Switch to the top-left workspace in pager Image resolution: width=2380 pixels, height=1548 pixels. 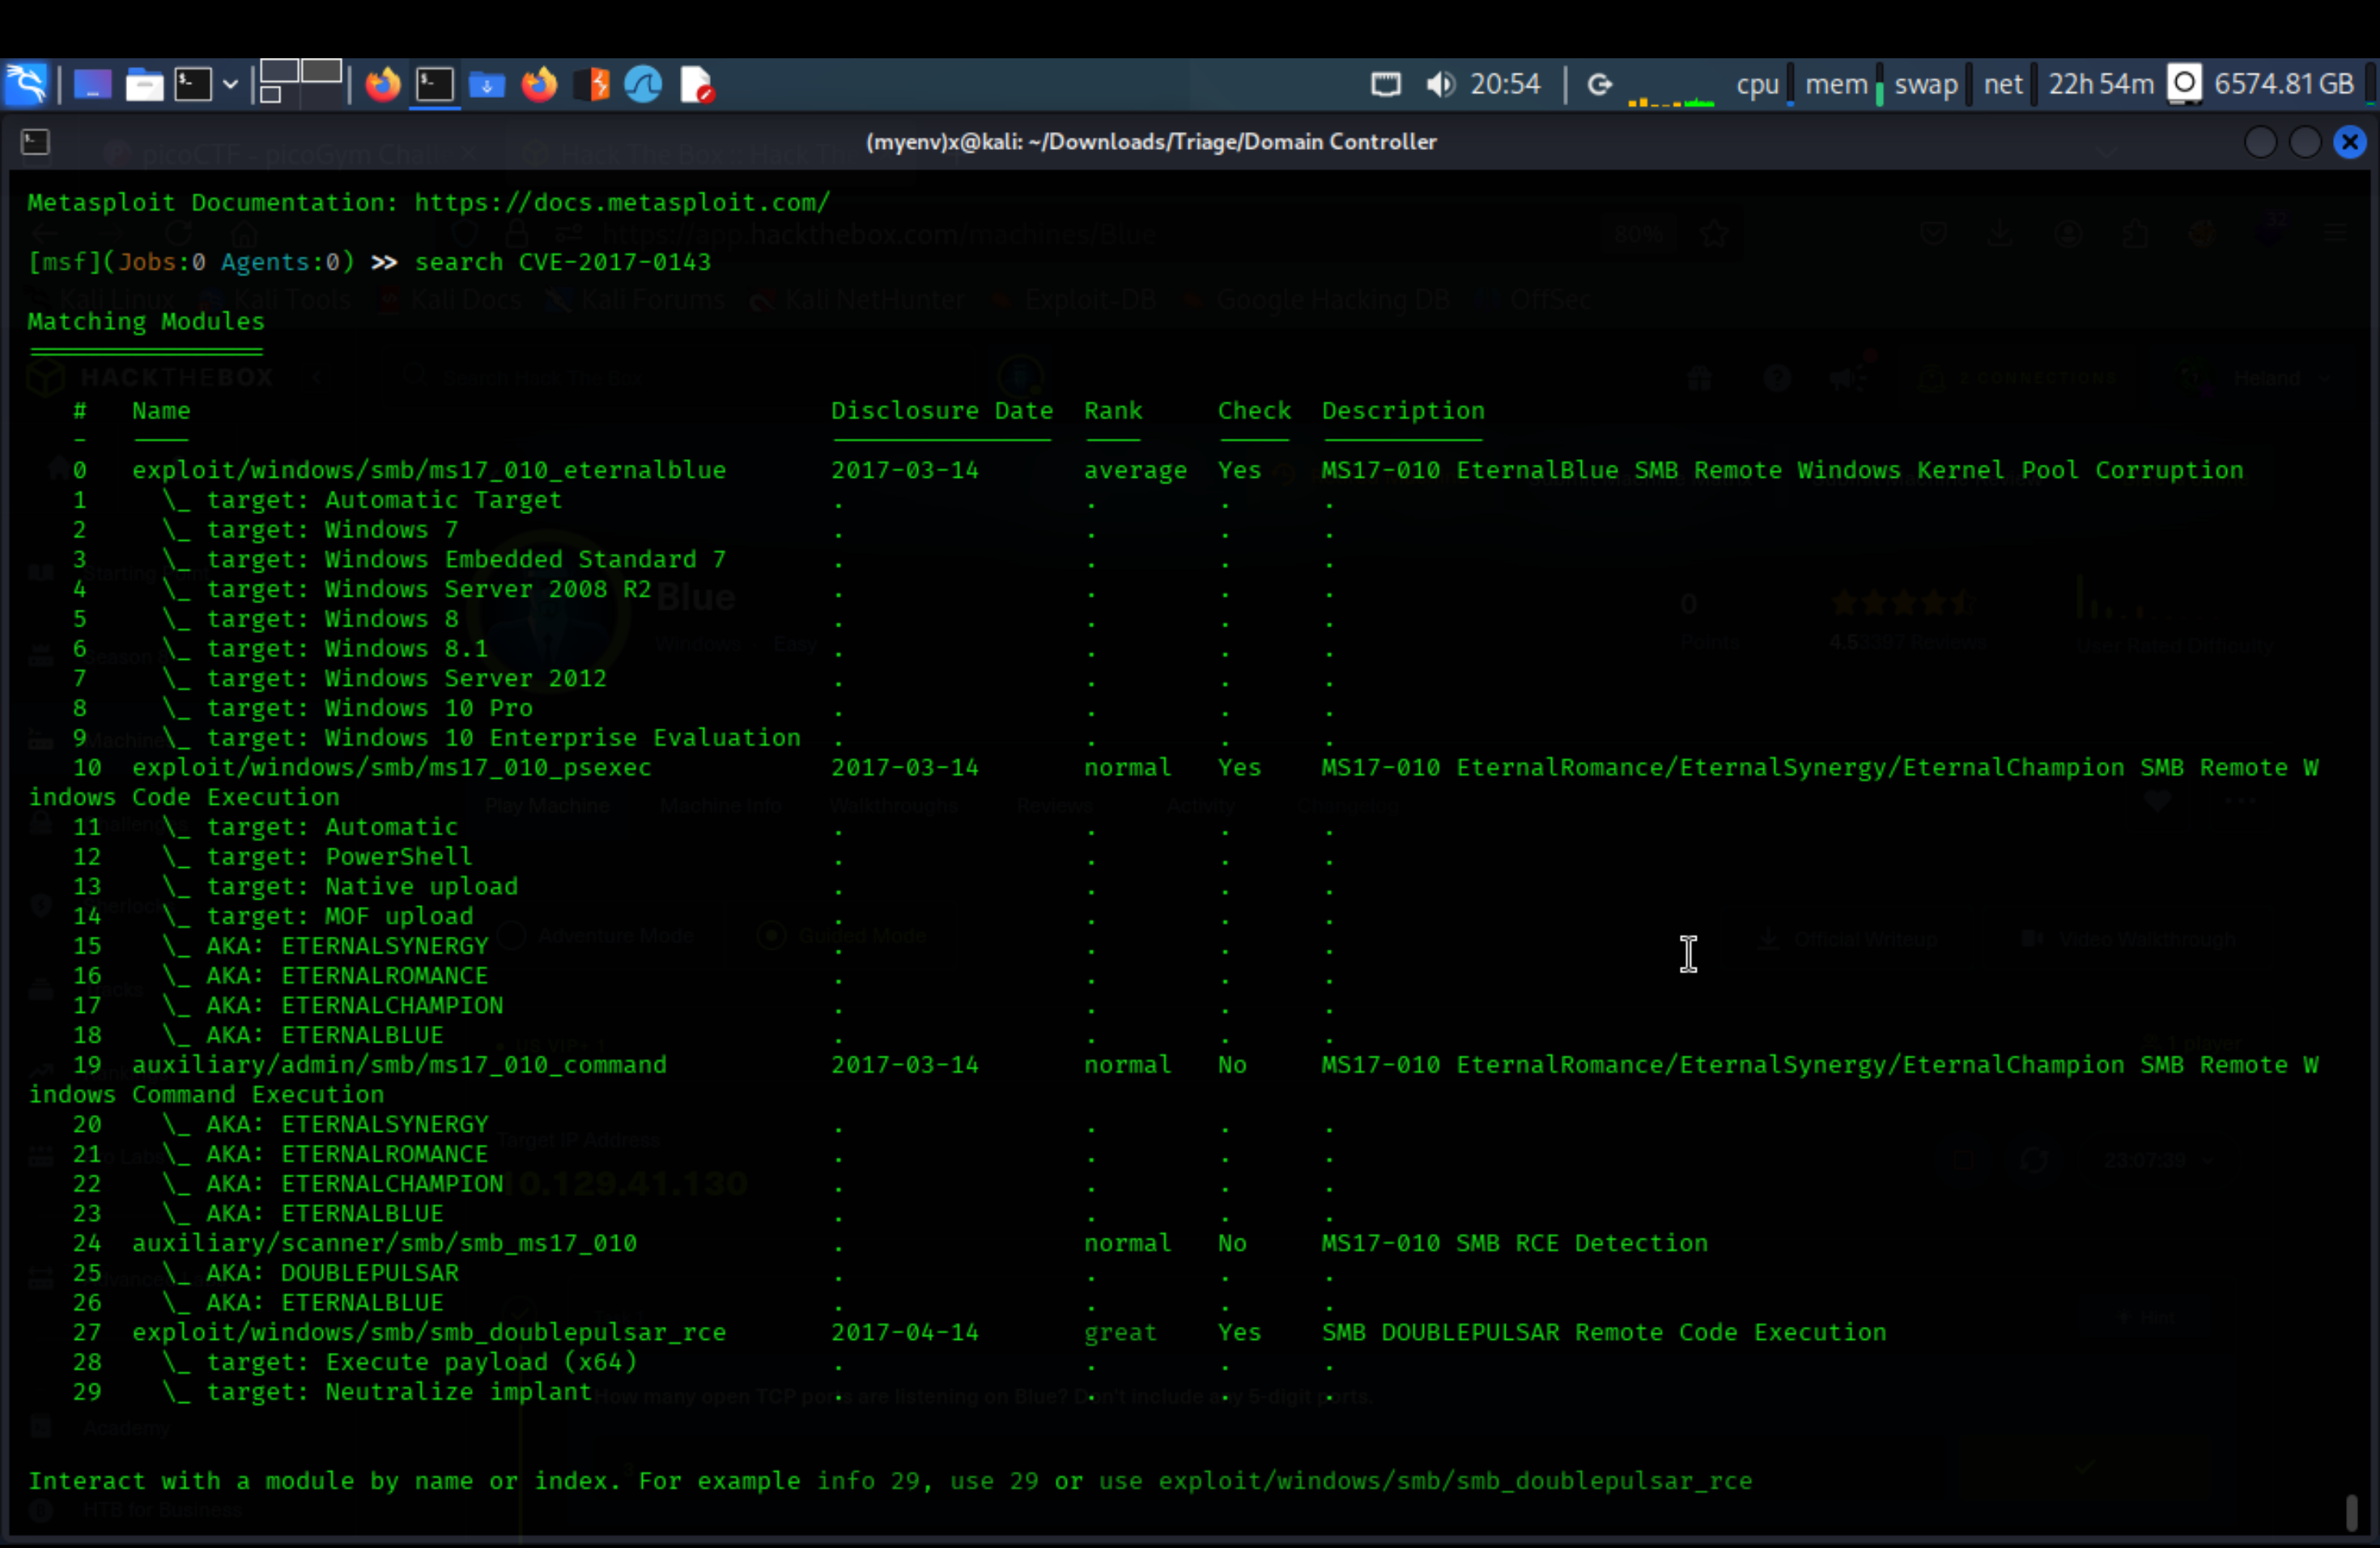click(x=279, y=71)
